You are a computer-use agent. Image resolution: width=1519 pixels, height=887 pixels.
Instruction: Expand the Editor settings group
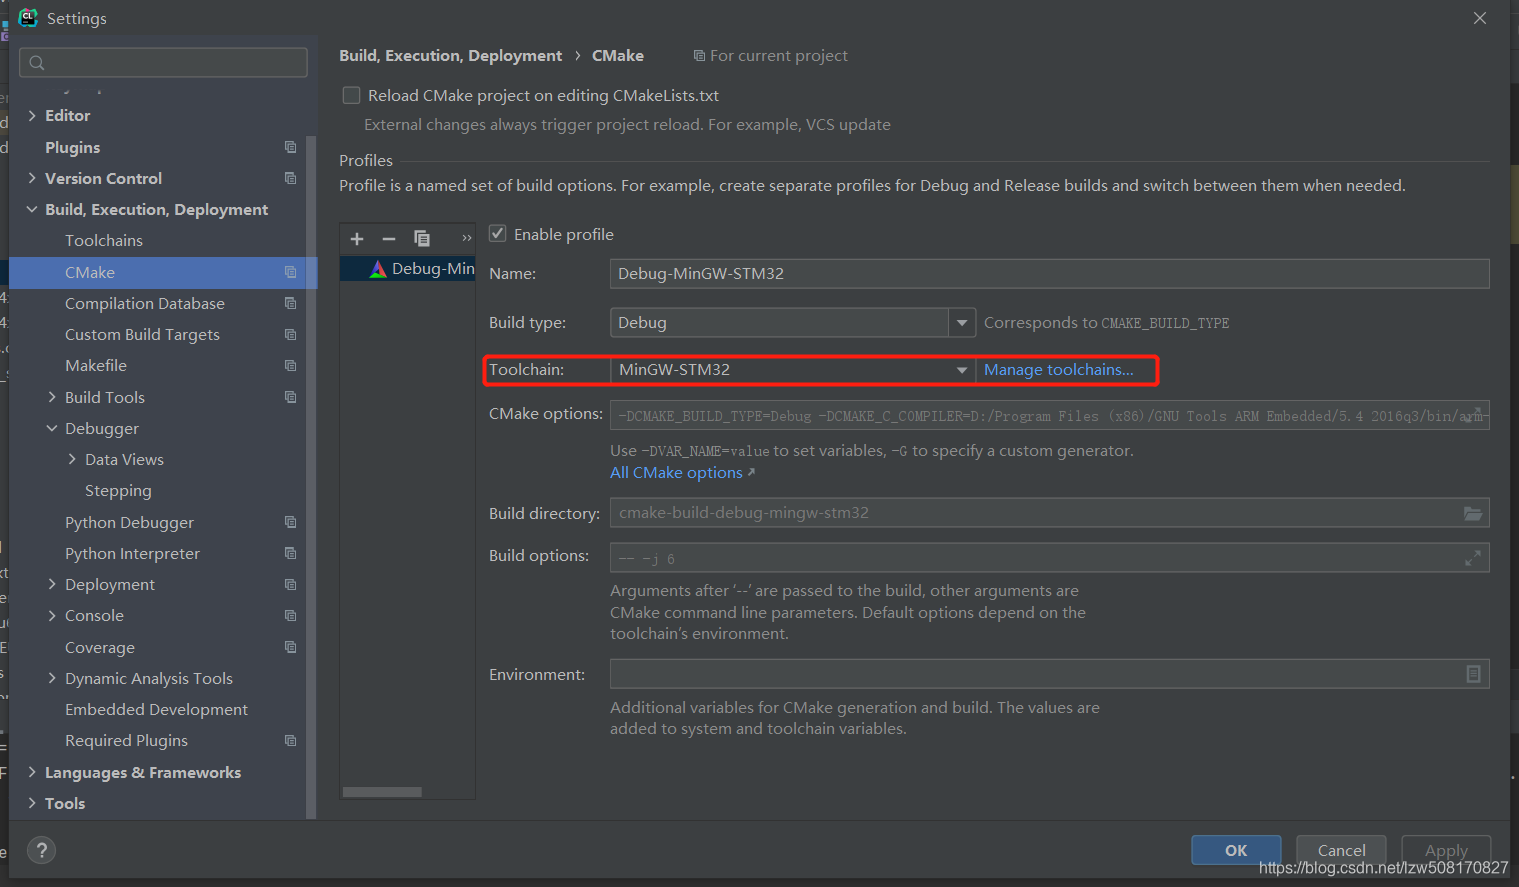coord(32,115)
